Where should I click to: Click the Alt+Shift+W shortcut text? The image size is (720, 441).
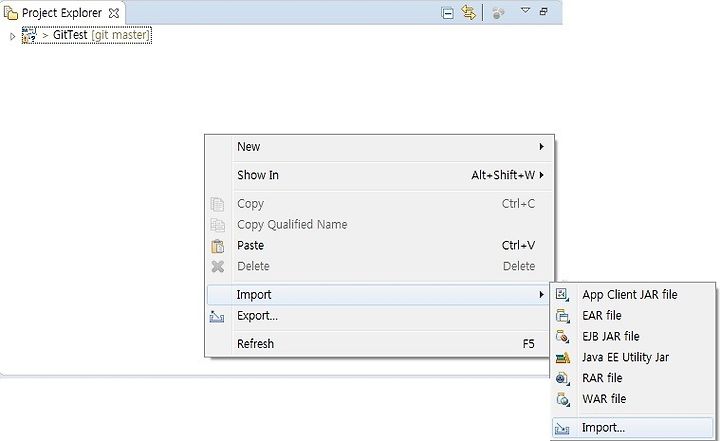(x=503, y=175)
